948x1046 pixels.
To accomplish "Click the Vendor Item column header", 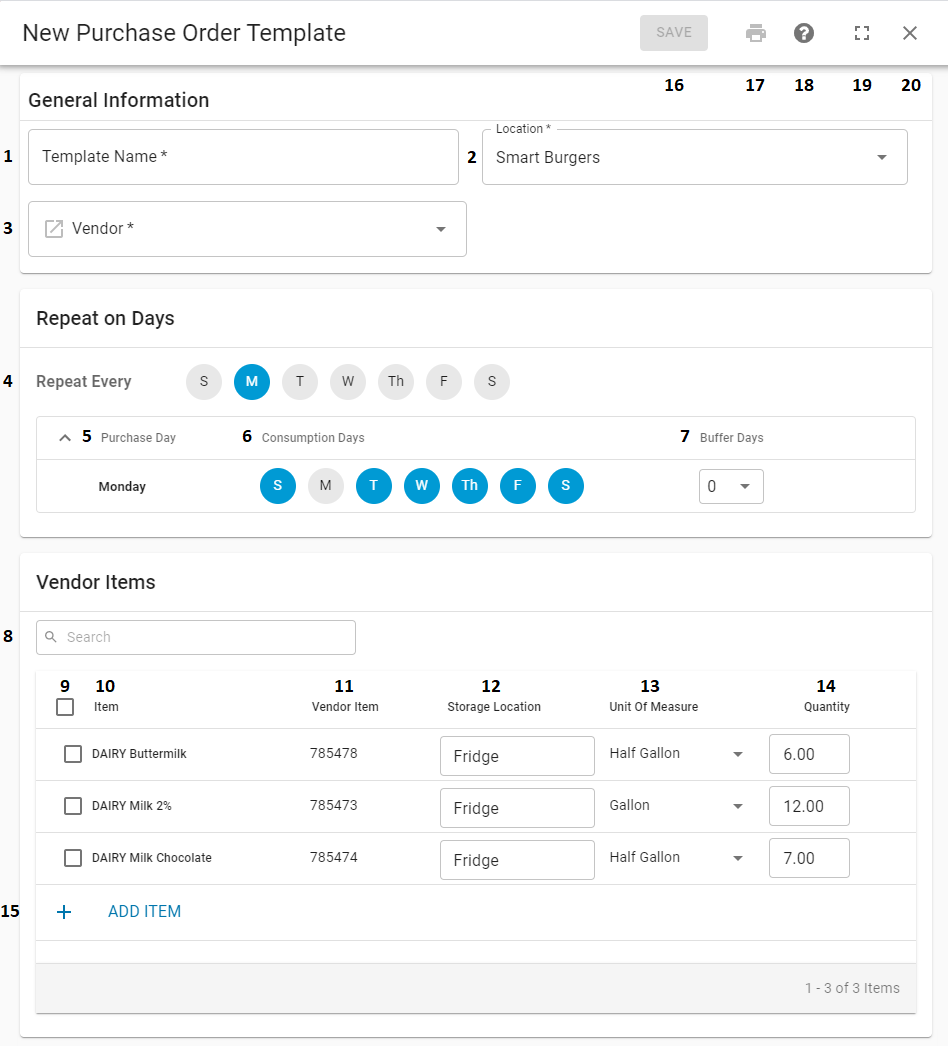I will click(345, 707).
